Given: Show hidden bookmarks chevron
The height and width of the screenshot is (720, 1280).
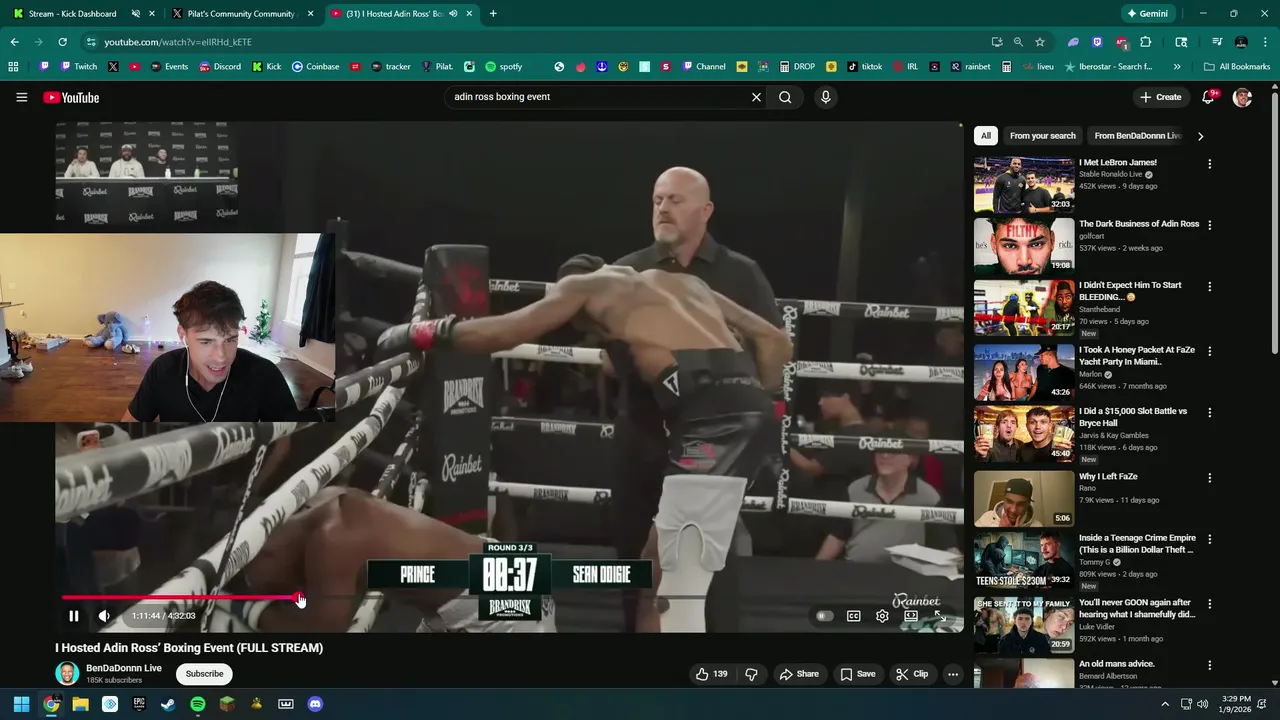Looking at the screenshot, I should coord(1177,67).
